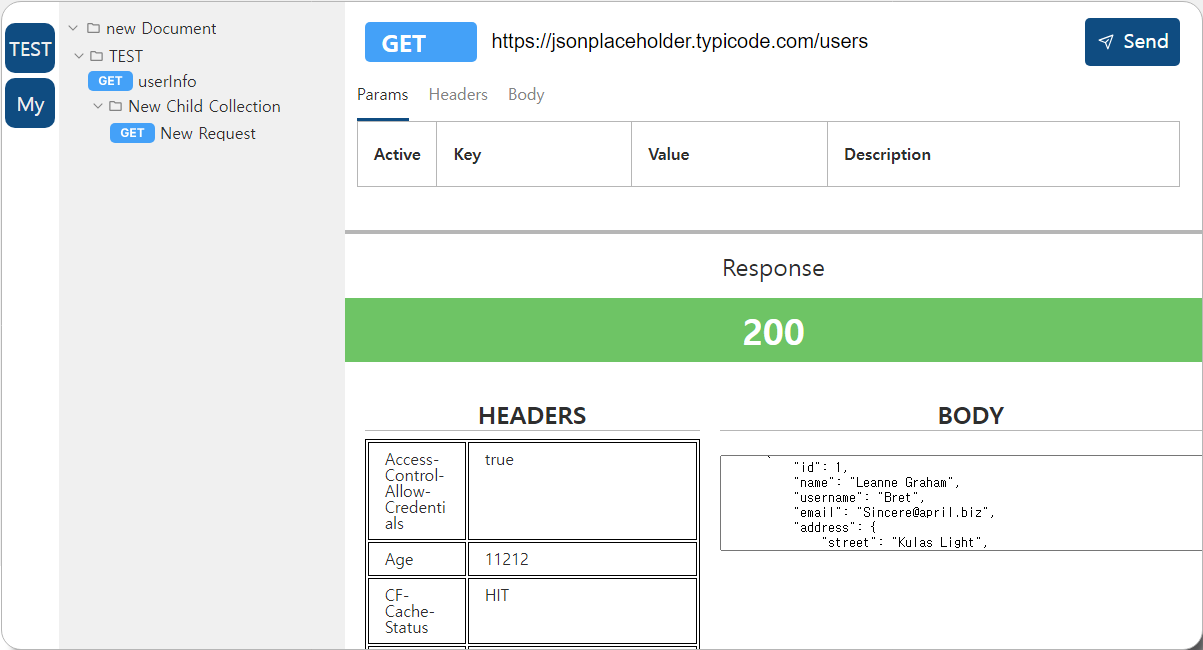Collapse the New Child Collection chevron
Viewport: 1203px width, 650px height.
[x=98, y=106]
